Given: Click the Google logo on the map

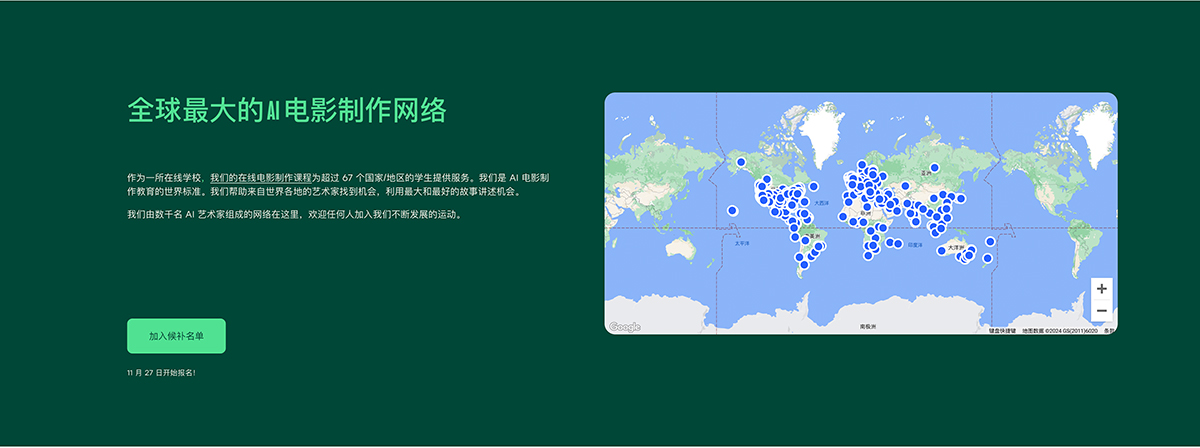Looking at the screenshot, I should click(x=625, y=327).
